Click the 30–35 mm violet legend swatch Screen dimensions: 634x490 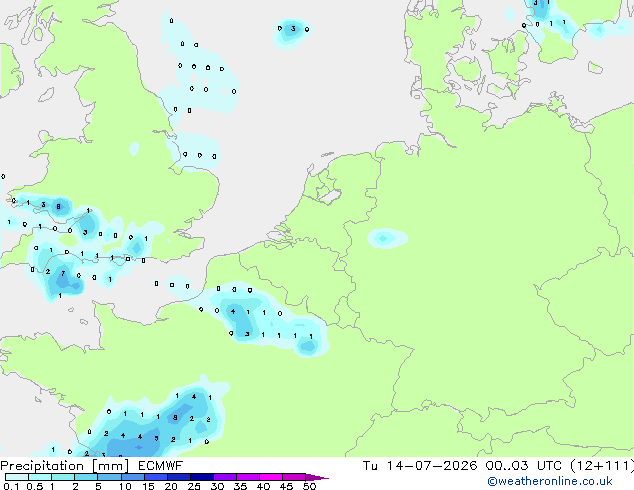click(x=225, y=477)
